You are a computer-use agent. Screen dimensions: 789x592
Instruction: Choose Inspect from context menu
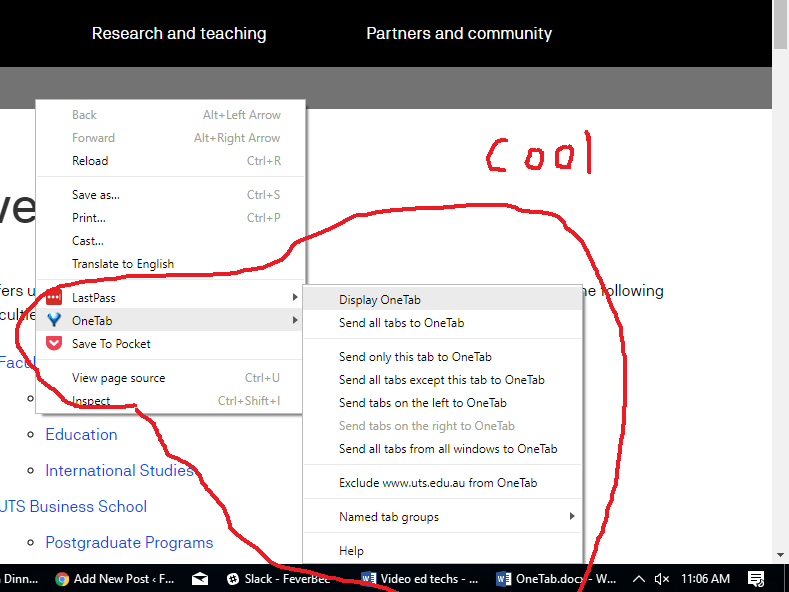click(171, 401)
